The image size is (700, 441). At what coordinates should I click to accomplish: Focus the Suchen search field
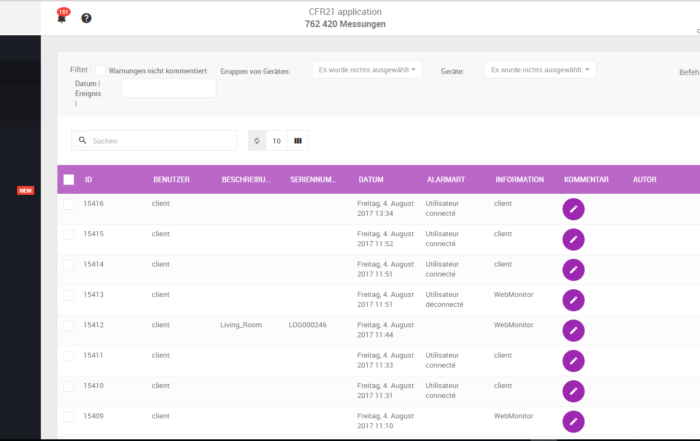154,141
